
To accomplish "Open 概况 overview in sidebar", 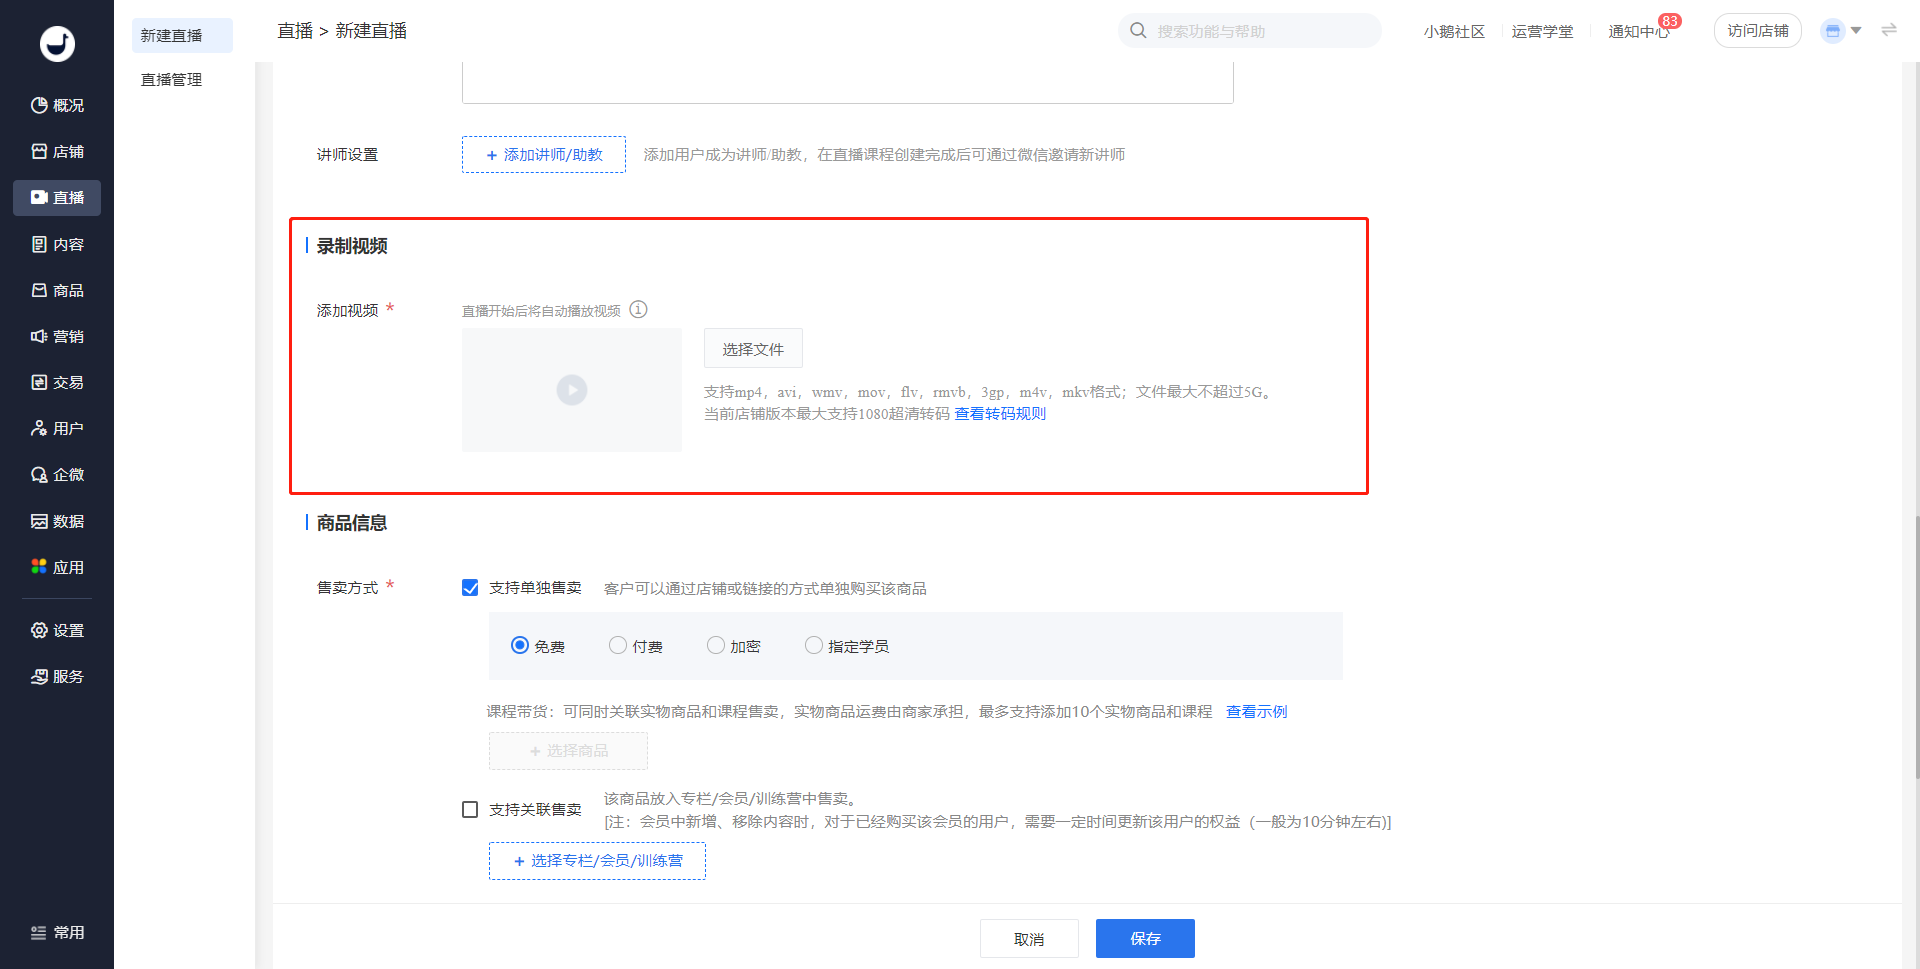I will click(57, 105).
